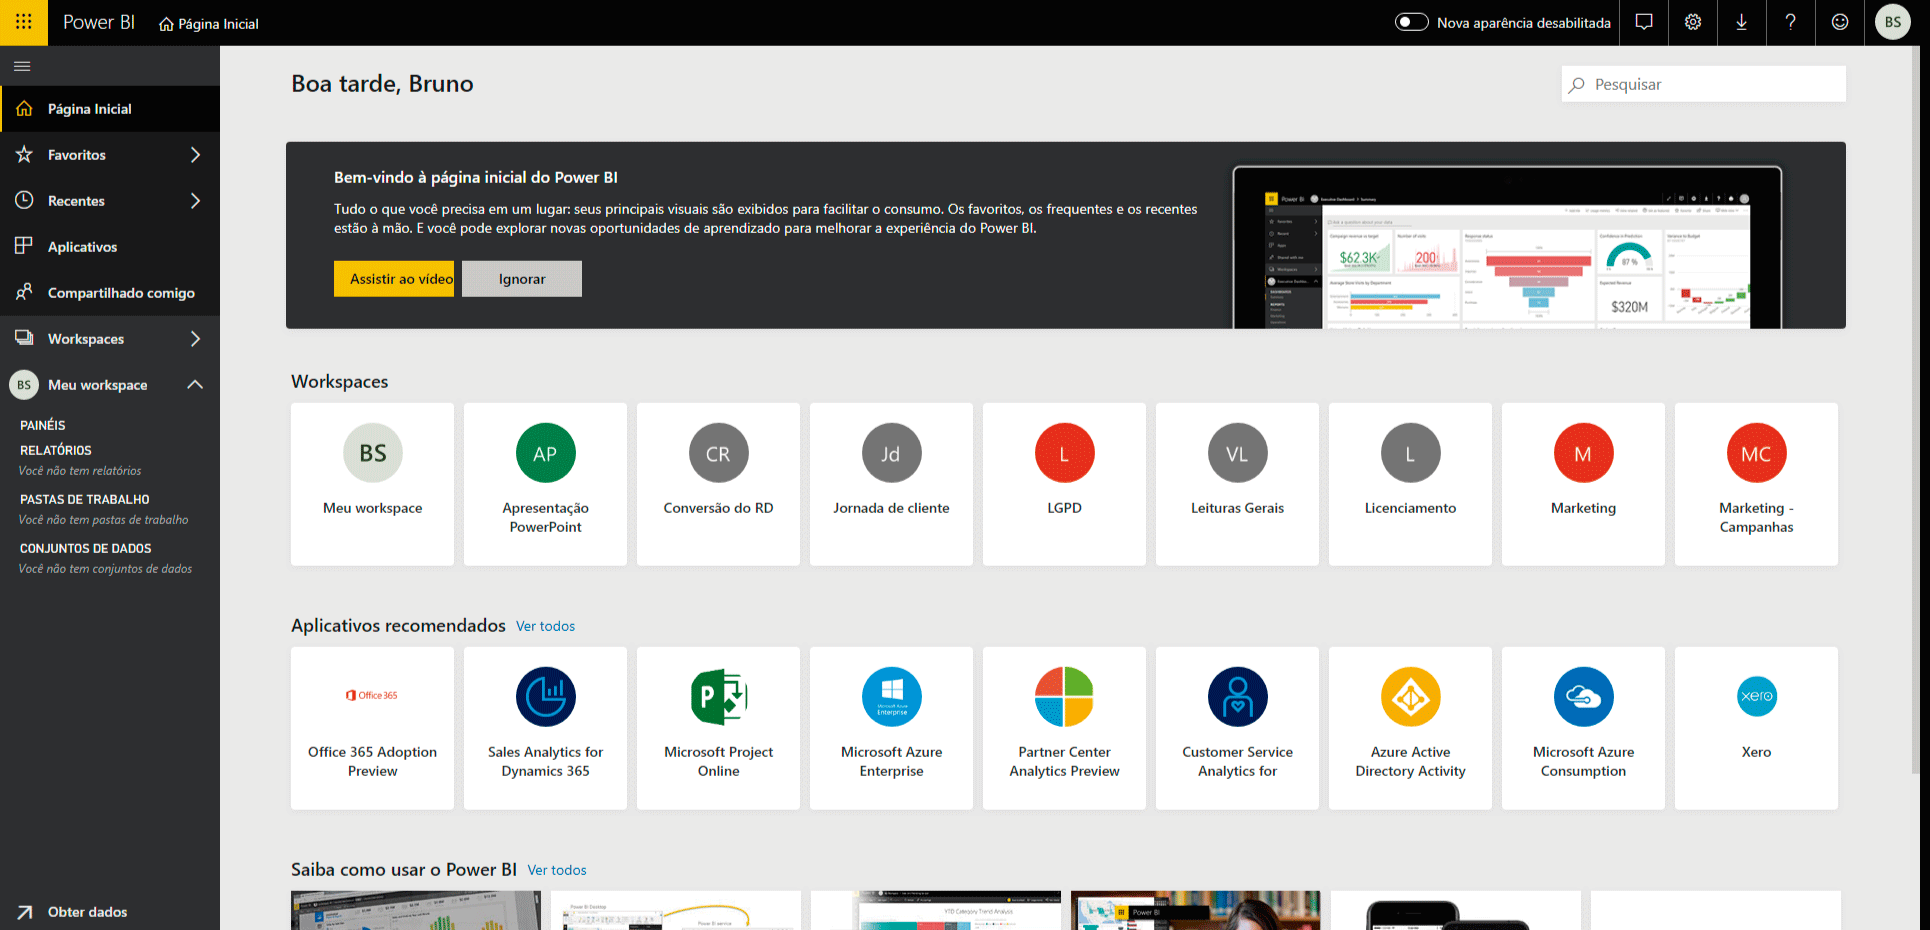Click the download arrow icon
This screenshot has height=930, width=1930.
point(1742,22)
